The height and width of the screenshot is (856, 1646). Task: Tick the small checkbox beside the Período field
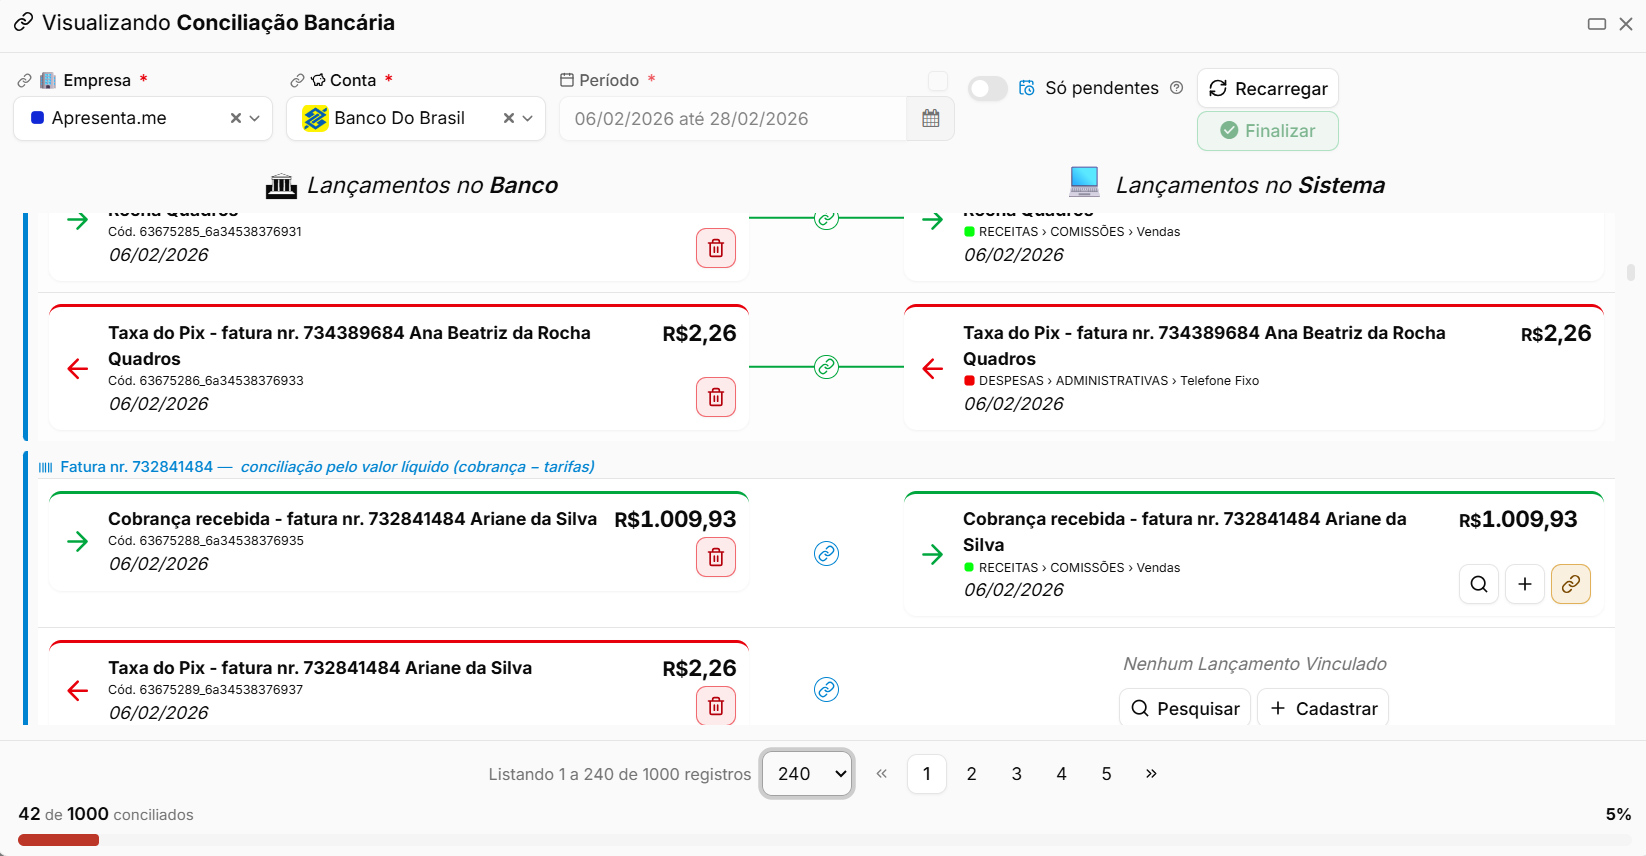(938, 81)
